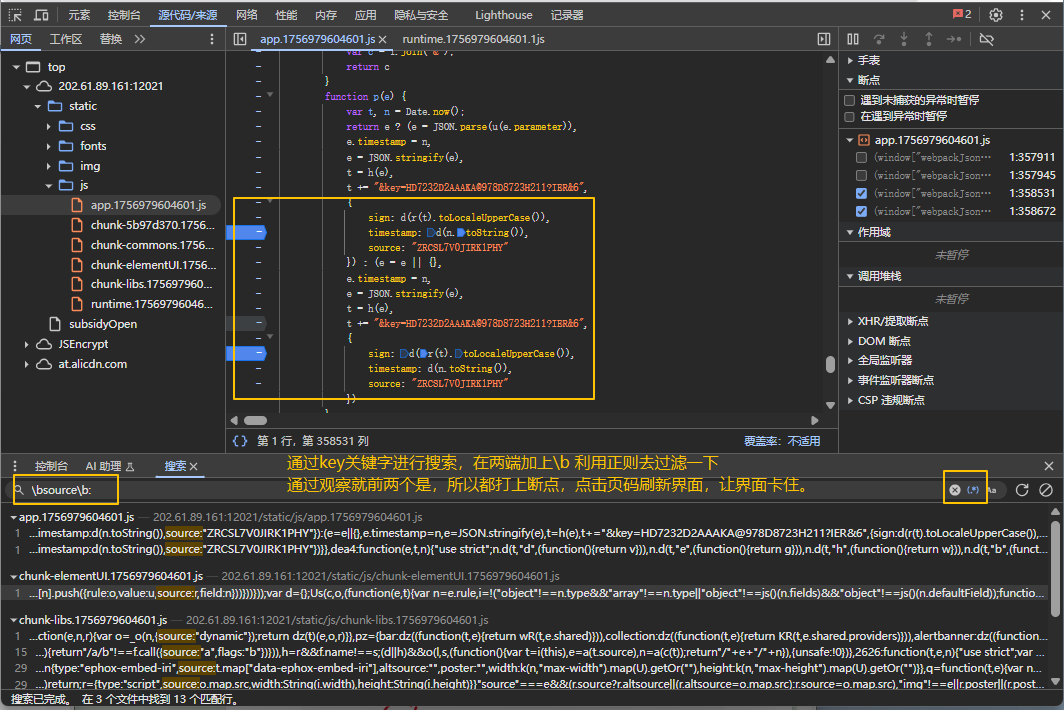Switch to the 元素 Elements tab
Viewport: 1064px width, 710px height.
(x=79, y=15)
